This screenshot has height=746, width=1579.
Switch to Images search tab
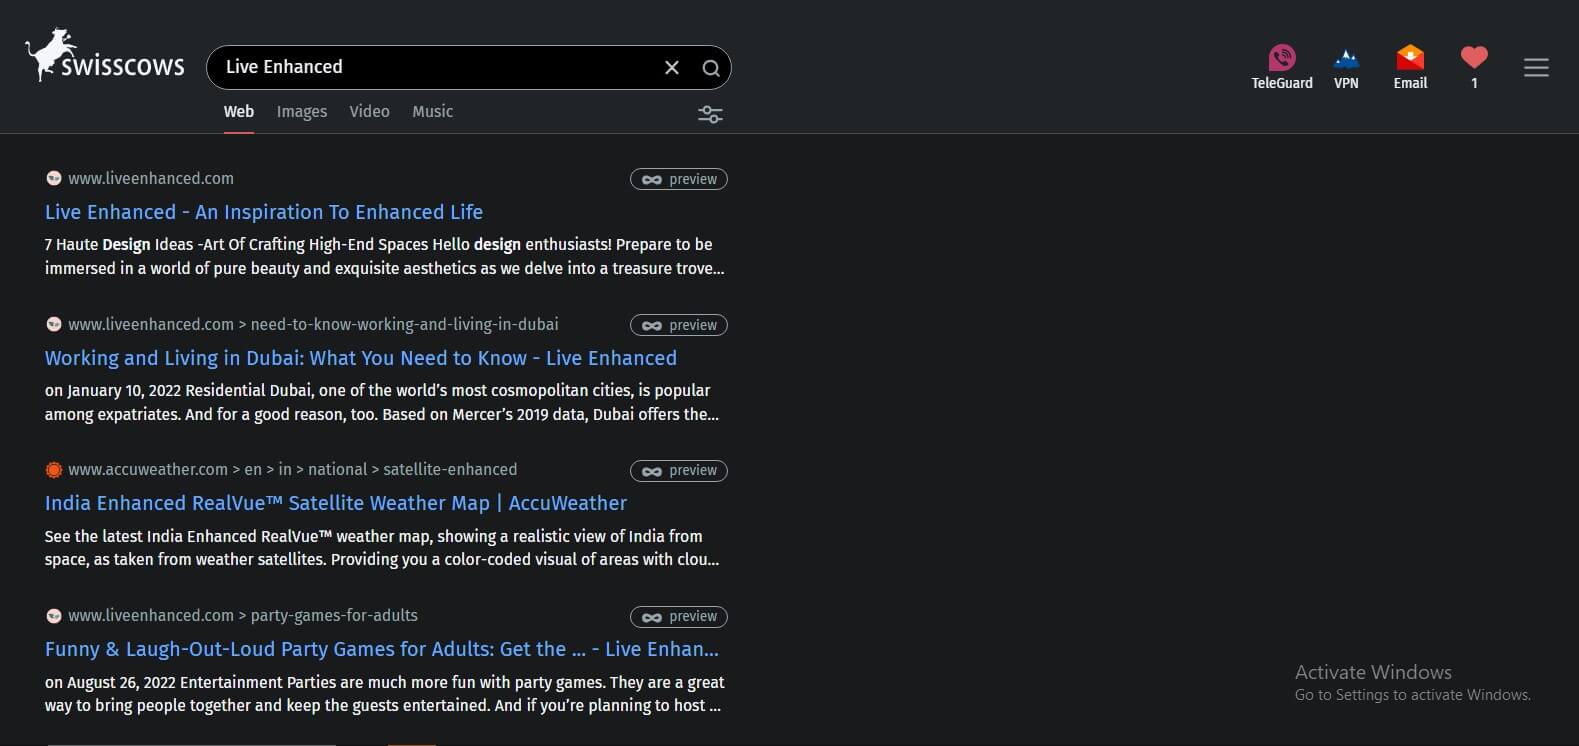(302, 111)
